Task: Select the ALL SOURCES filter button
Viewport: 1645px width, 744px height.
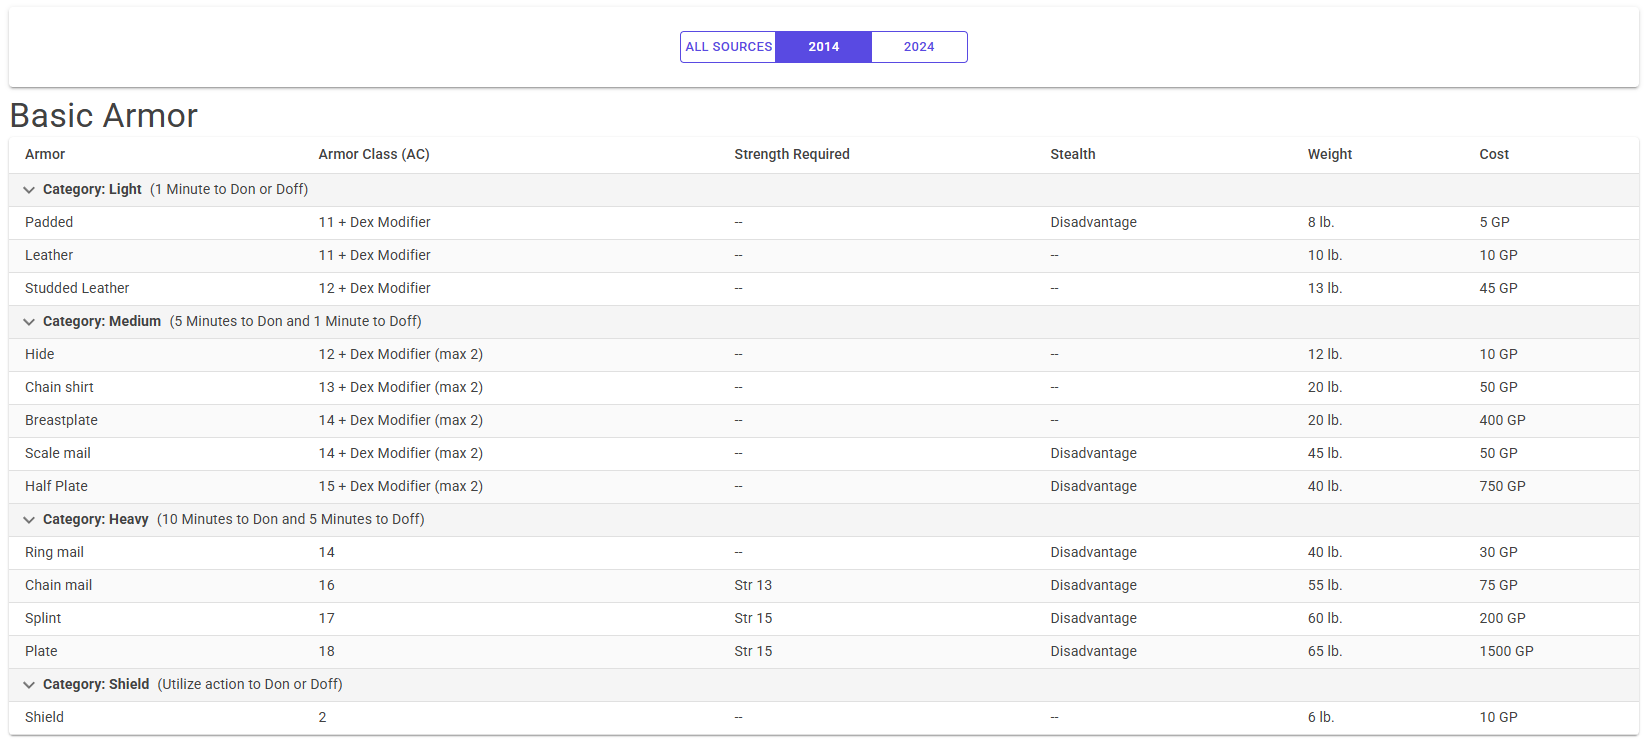Action: pyautogui.click(x=728, y=47)
